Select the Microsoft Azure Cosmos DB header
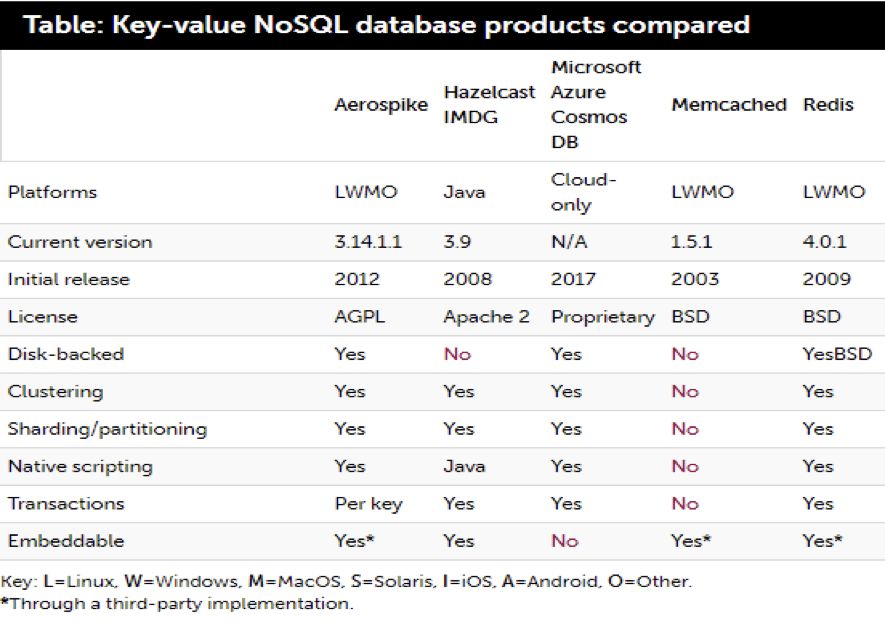Viewport: 885px width, 623px height. pos(596,105)
